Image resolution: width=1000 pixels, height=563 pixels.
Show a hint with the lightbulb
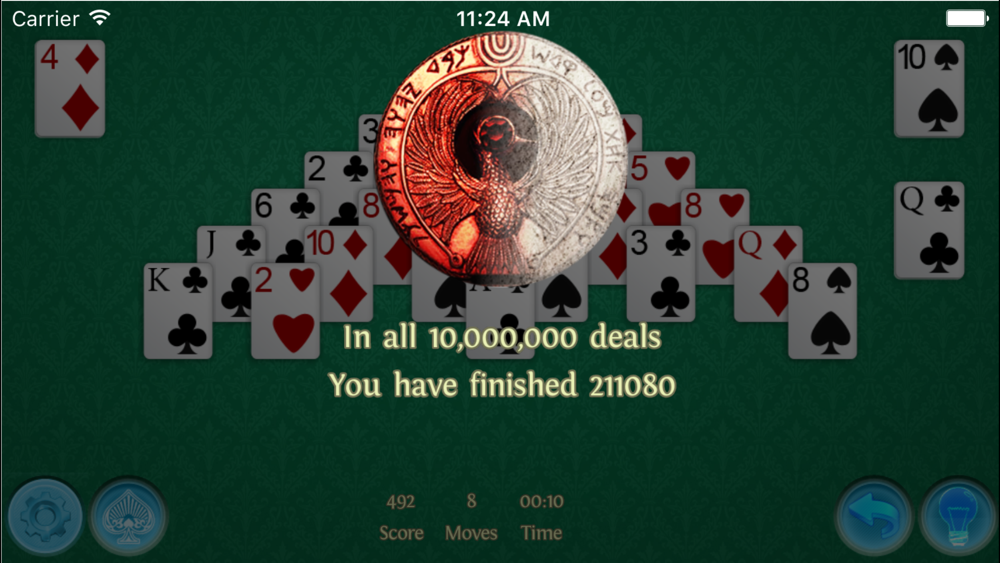(x=957, y=516)
